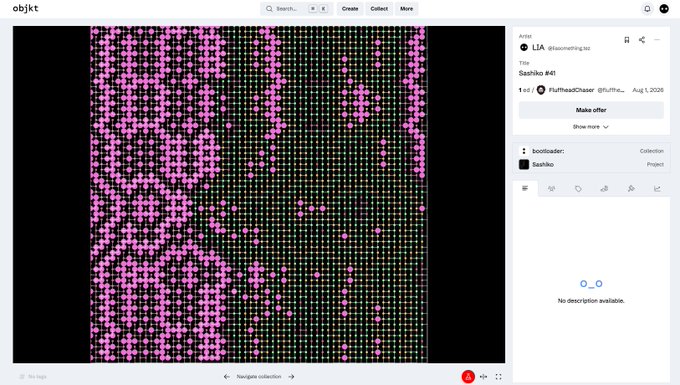Click the Collection label text

(x=652, y=151)
